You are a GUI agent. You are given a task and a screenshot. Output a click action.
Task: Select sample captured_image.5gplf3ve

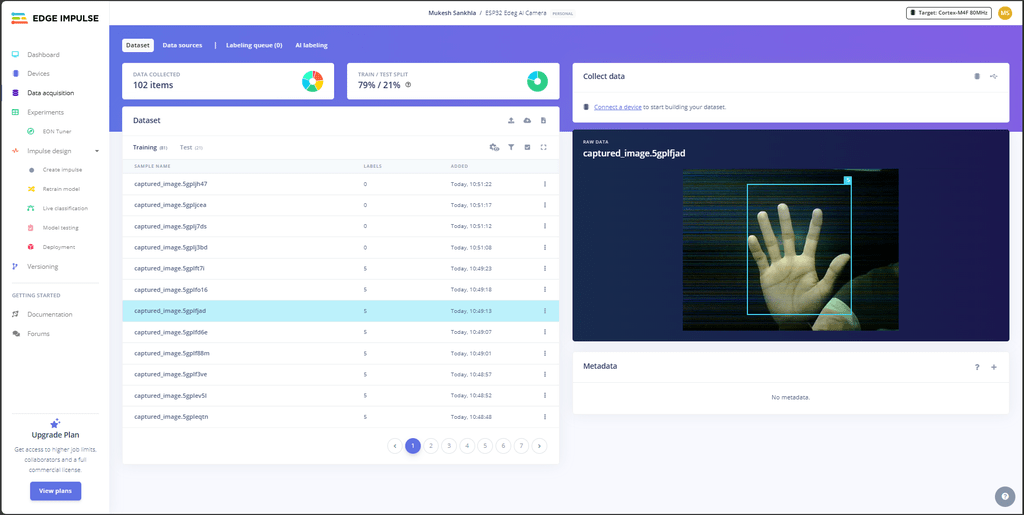click(x=340, y=375)
